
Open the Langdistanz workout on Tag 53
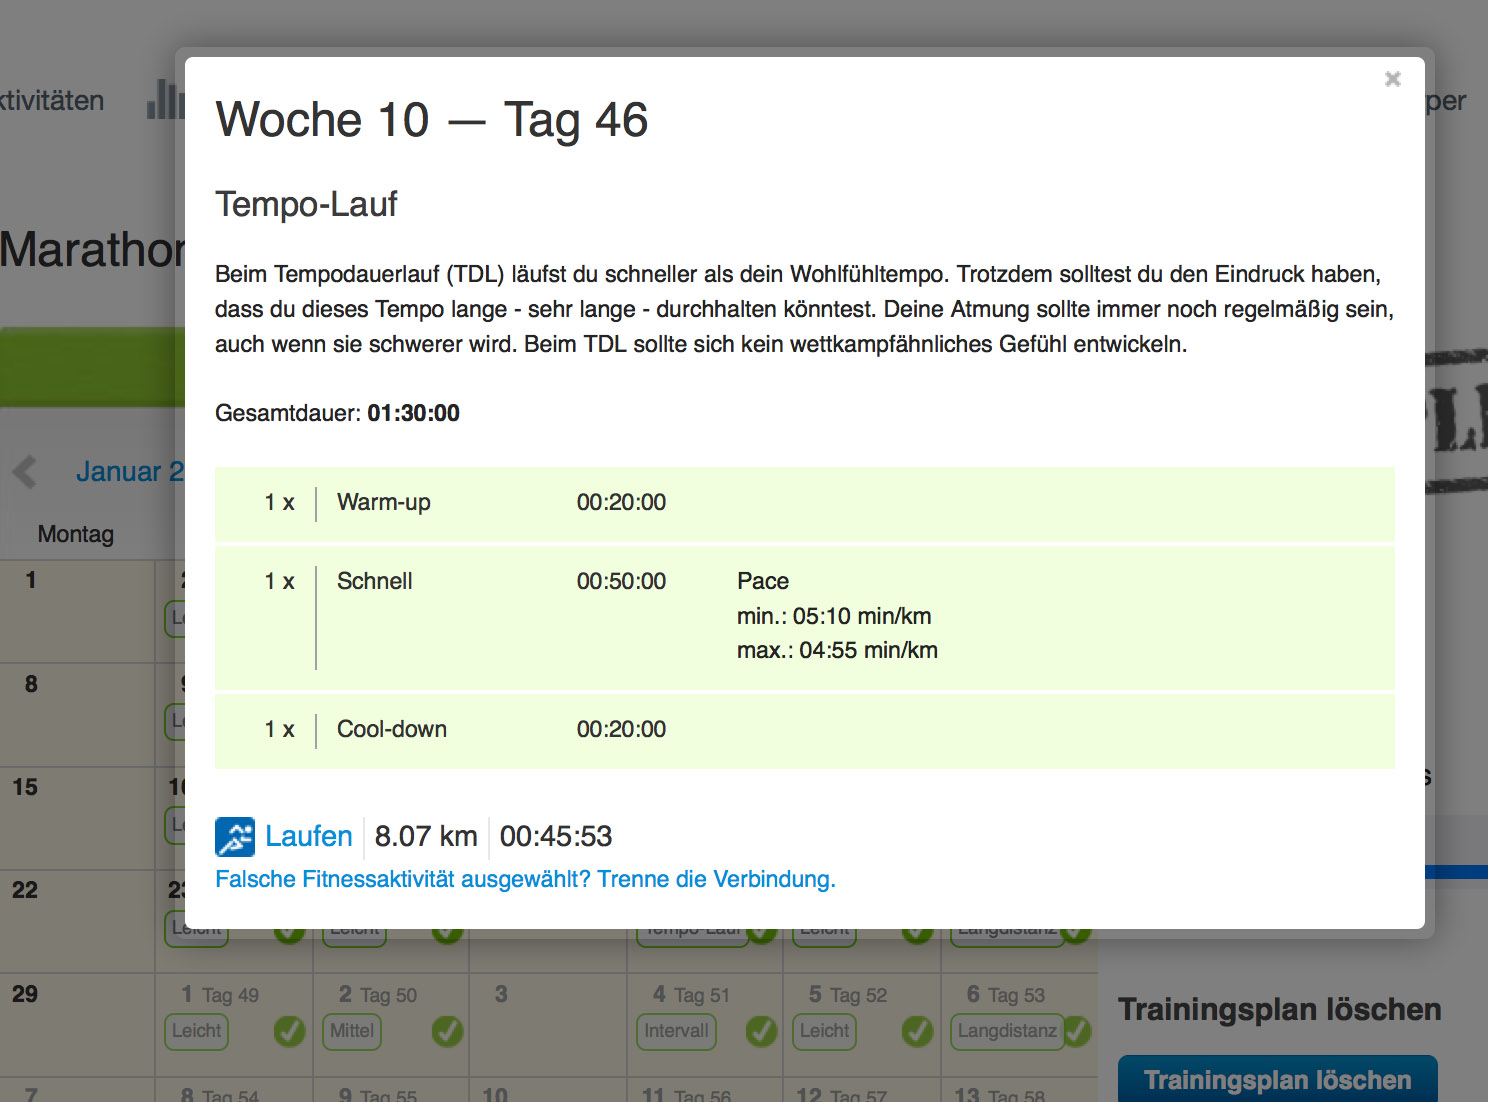coord(1006,1031)
